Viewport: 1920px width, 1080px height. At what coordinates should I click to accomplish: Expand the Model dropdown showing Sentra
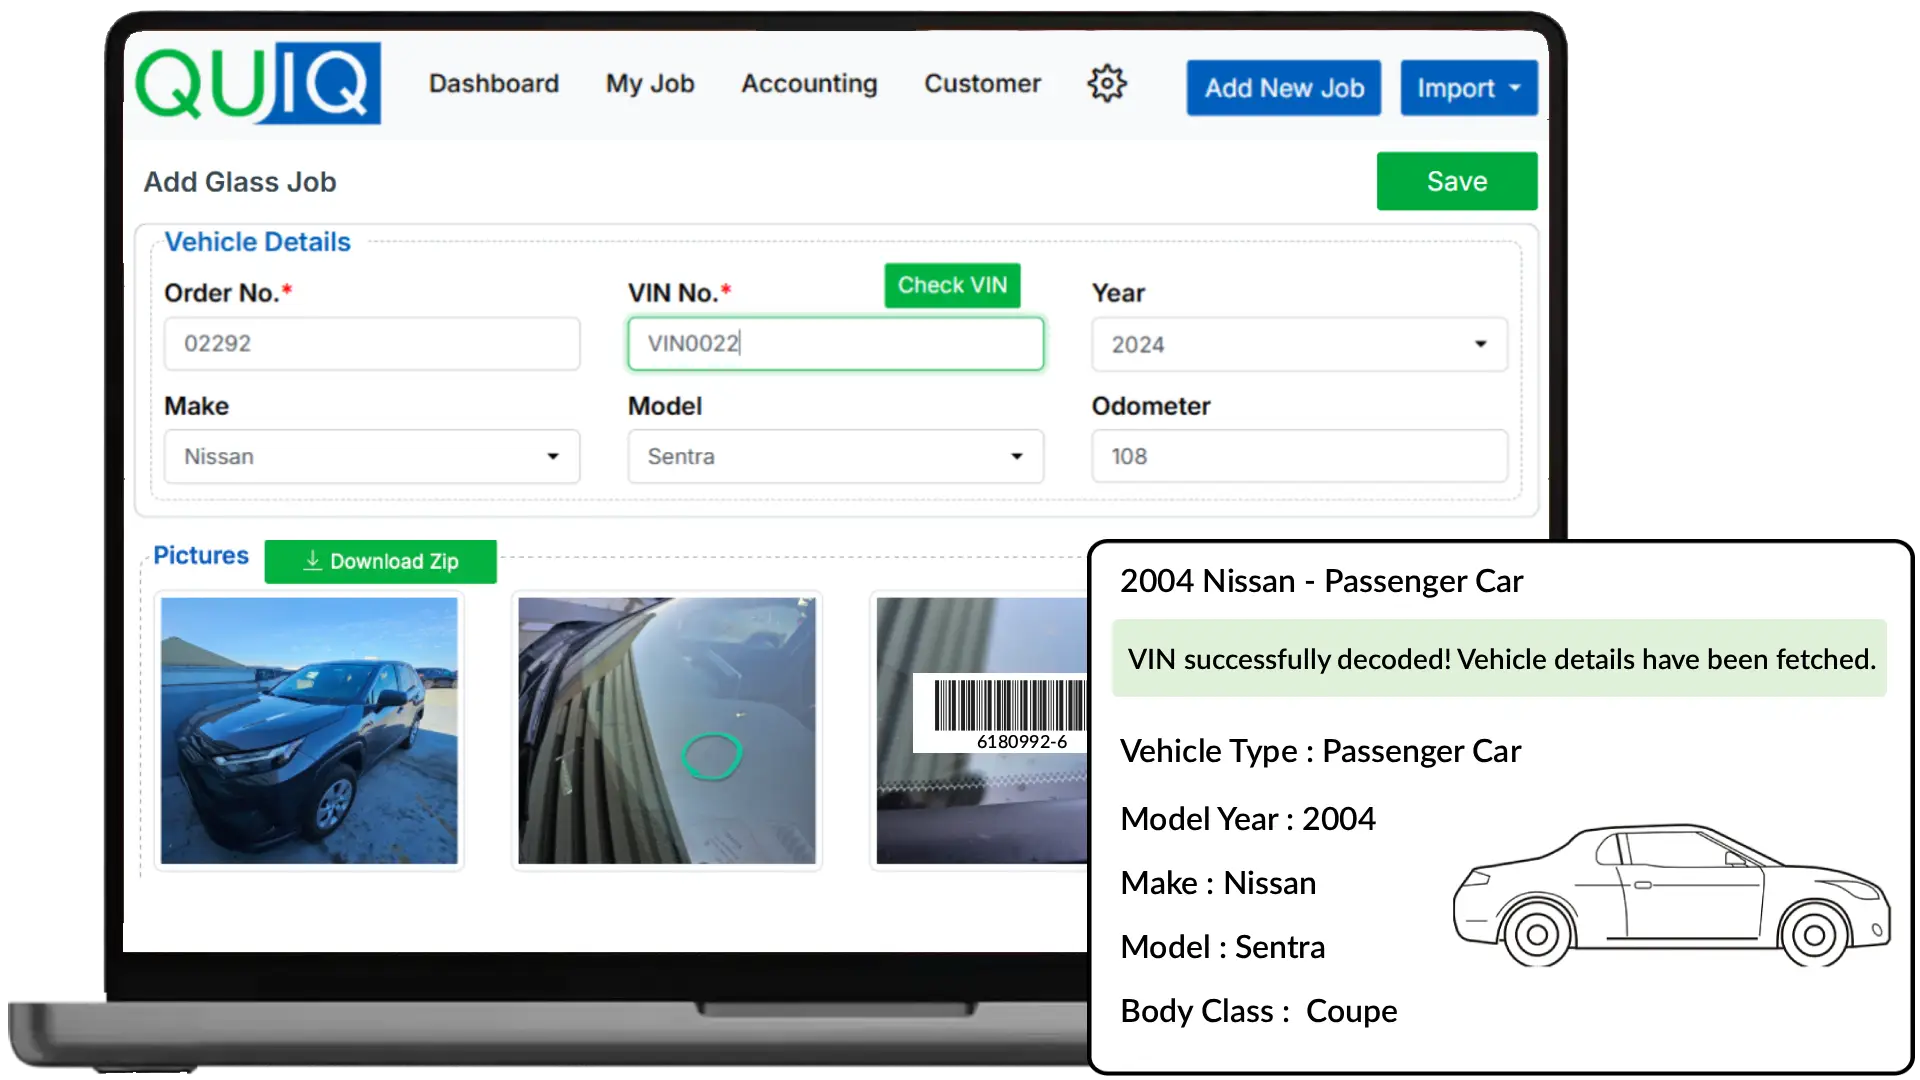pyautogui.click(x=835, y=457)
